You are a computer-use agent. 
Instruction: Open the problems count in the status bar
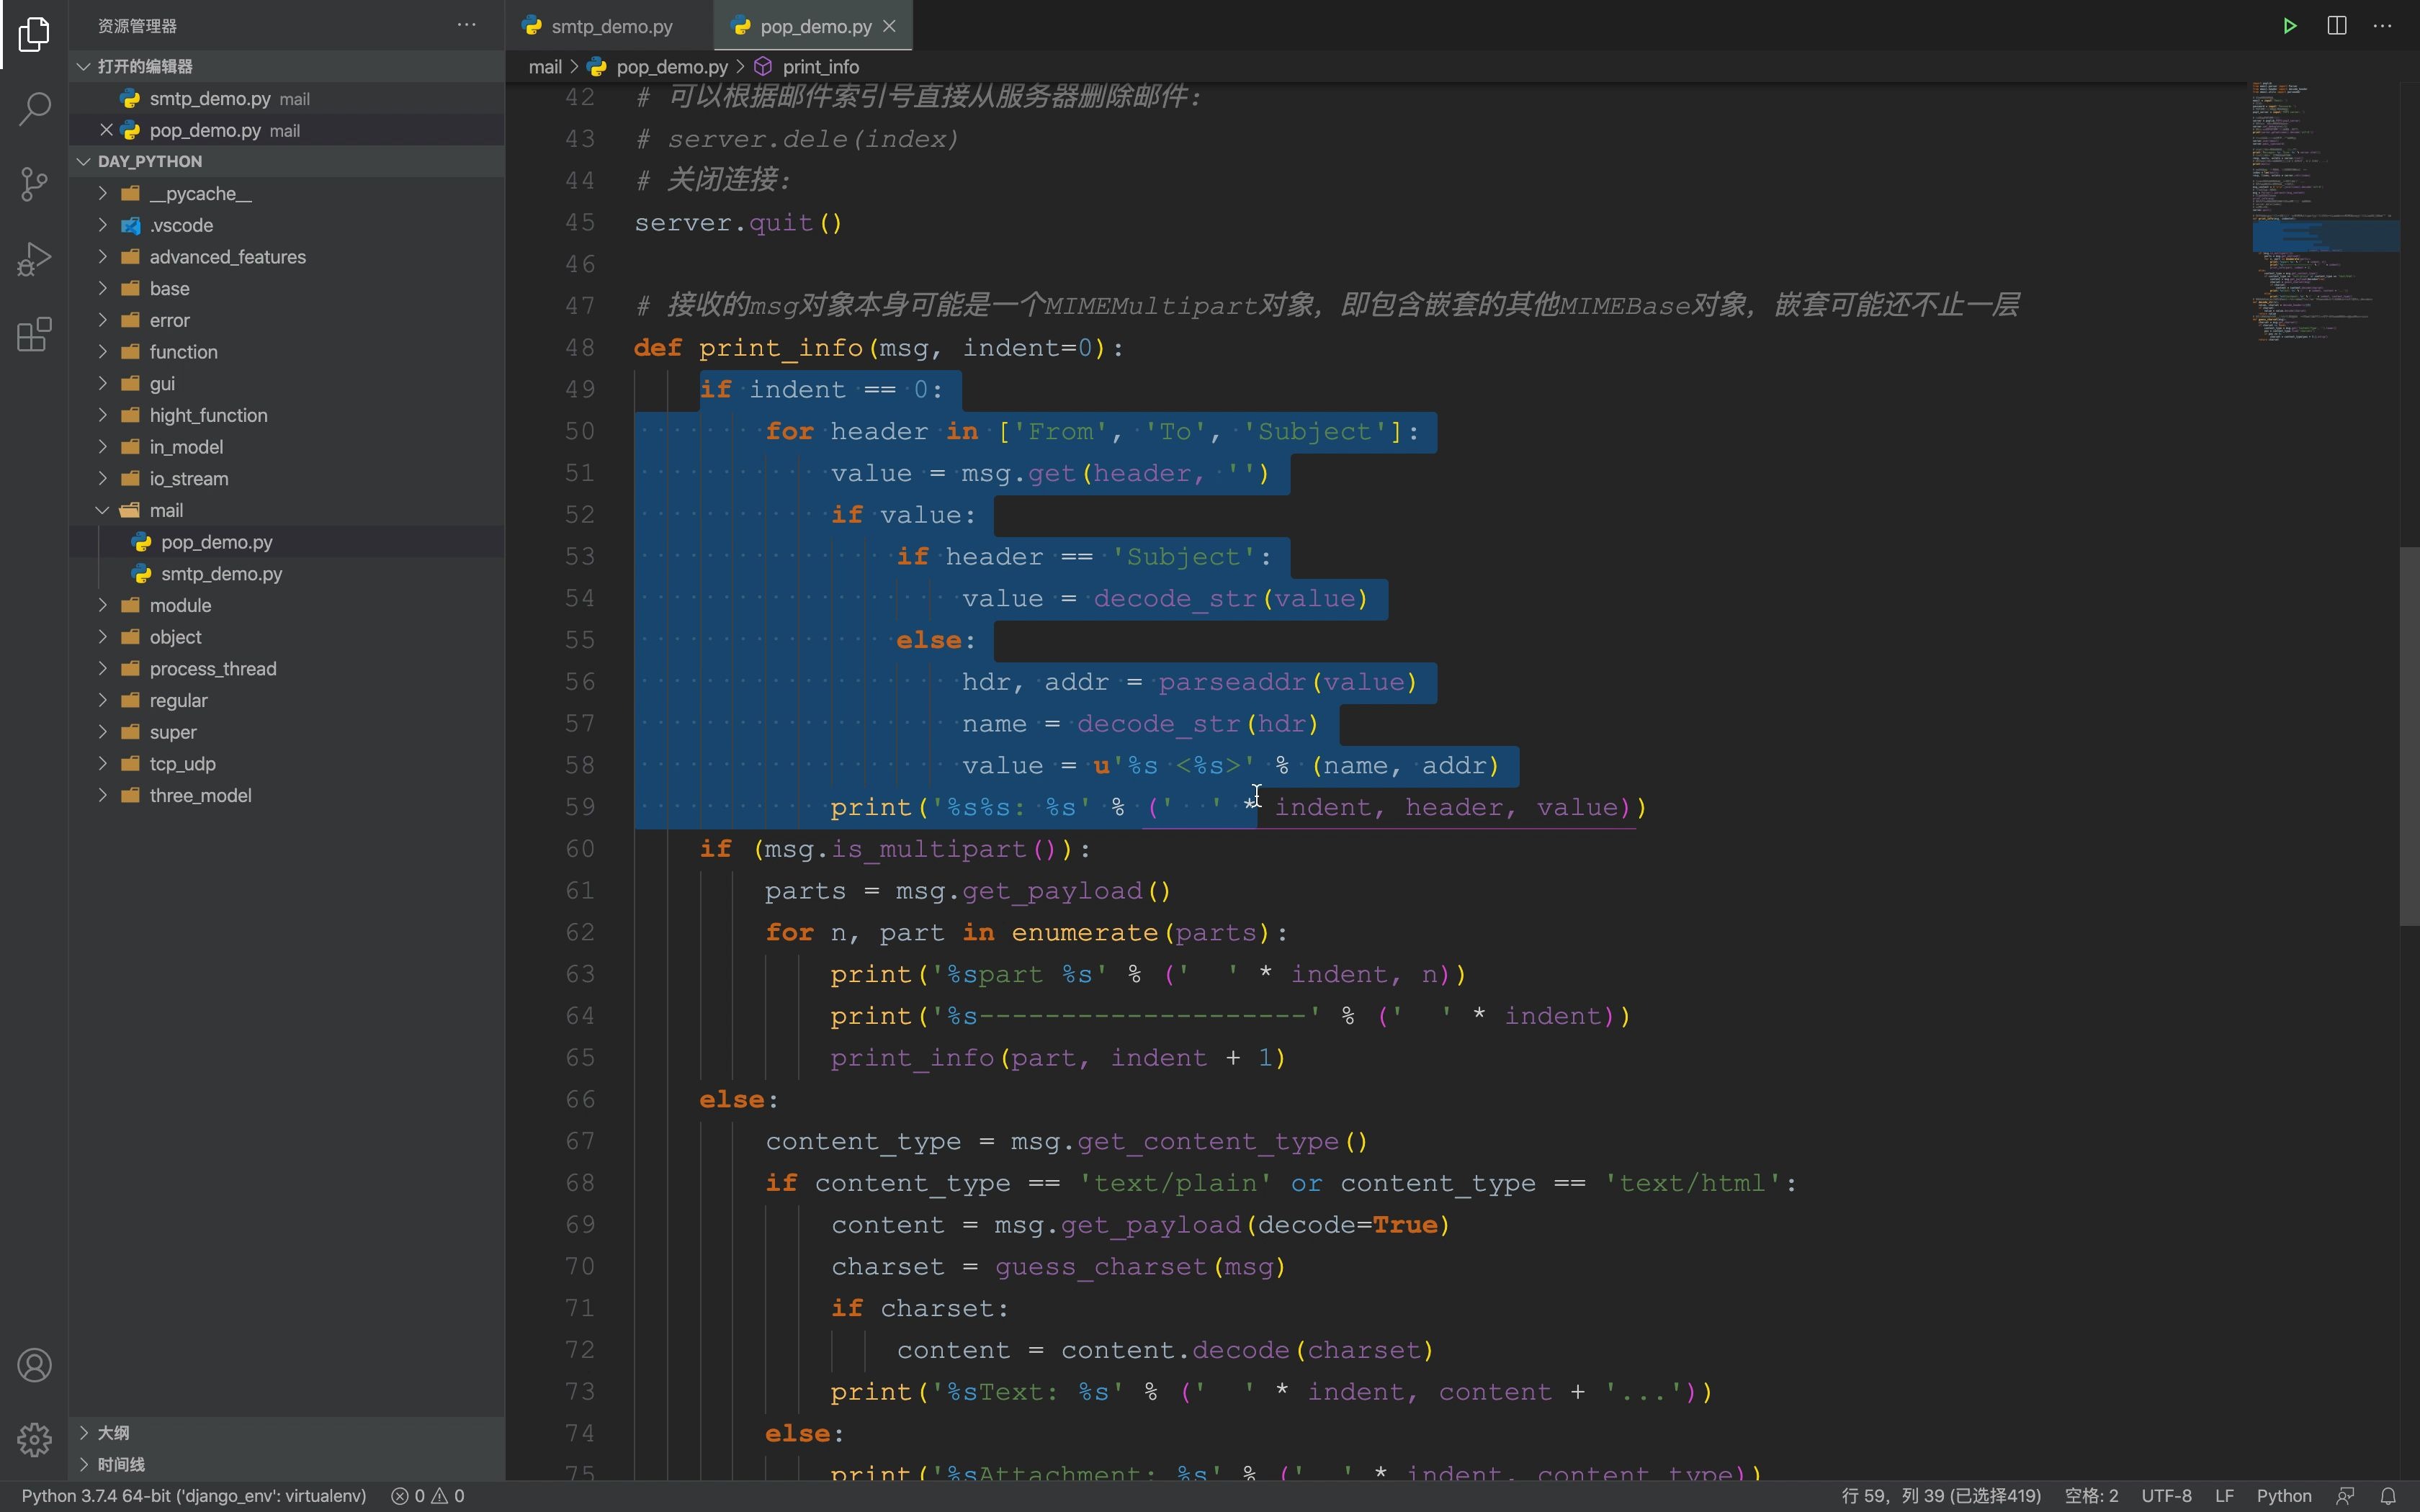(428, 1494)
